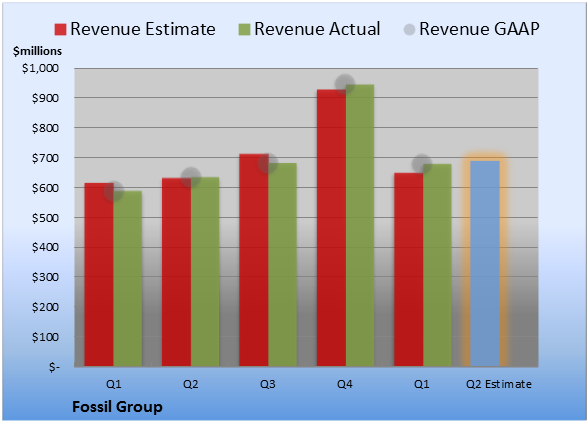Select the green actual bar above Q2
588x422 pixels.
click(205, 272)
